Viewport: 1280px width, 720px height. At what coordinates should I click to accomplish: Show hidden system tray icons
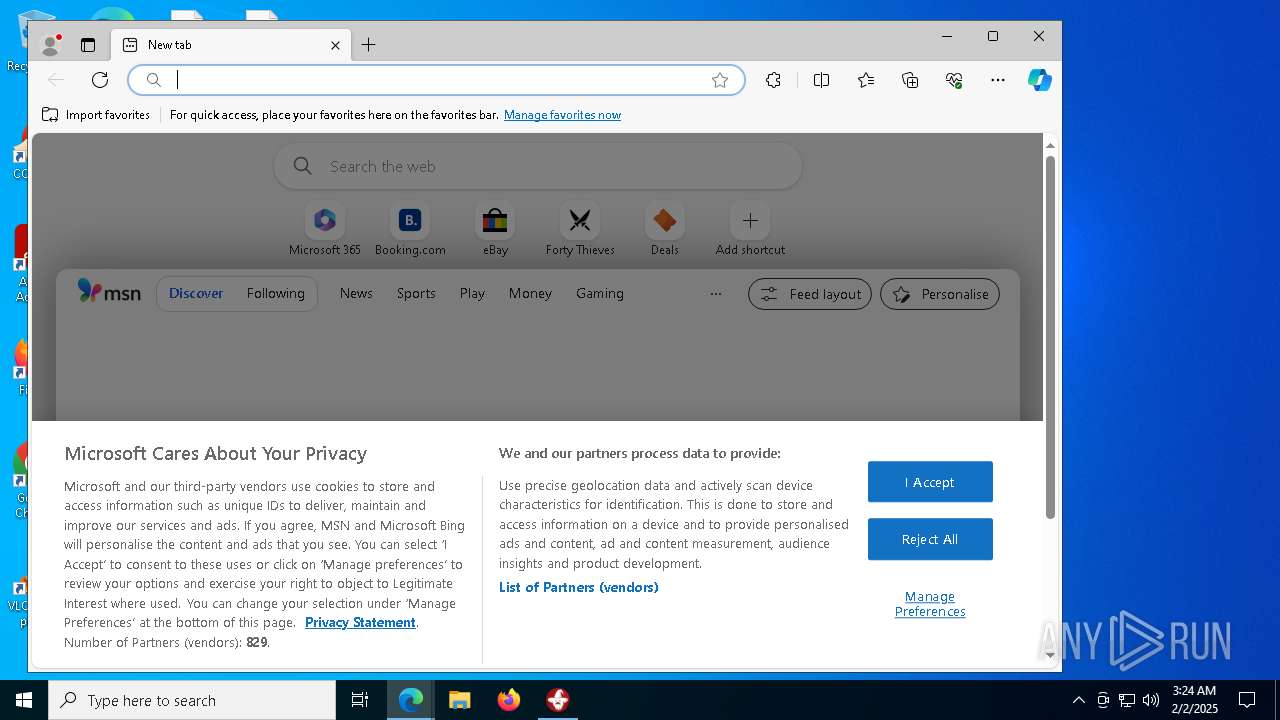1078,700
